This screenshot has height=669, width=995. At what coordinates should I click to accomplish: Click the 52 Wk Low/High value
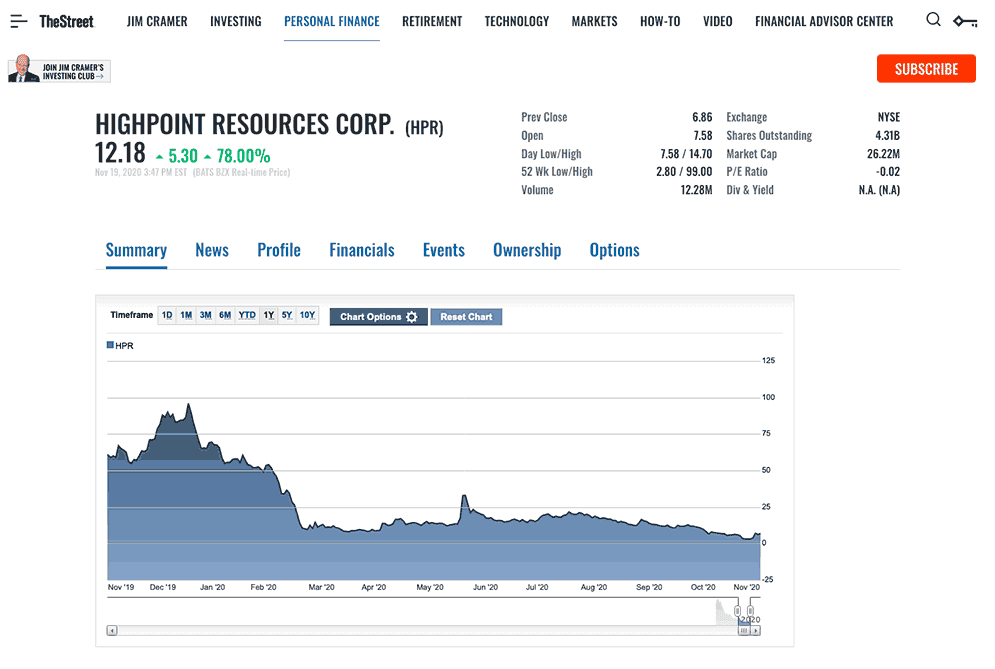[x=684, y=172]
